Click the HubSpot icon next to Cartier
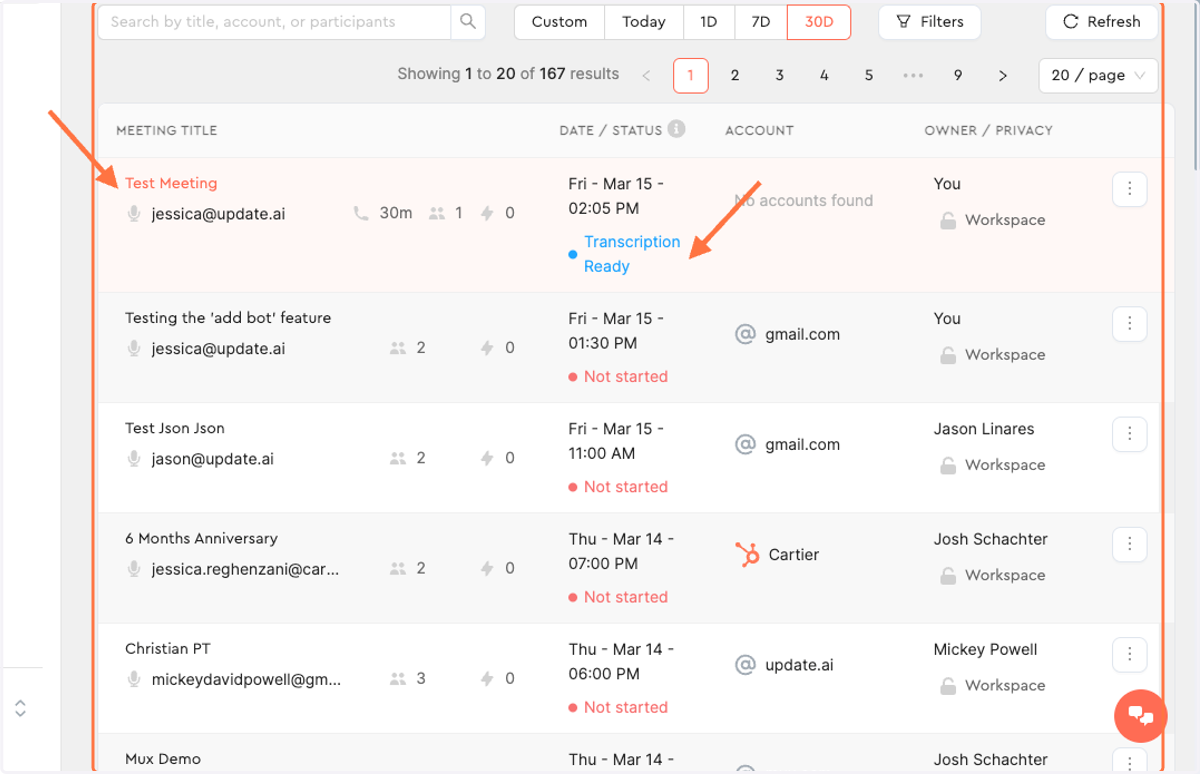Screen dimensions: 1200x774 pos(746,555)
